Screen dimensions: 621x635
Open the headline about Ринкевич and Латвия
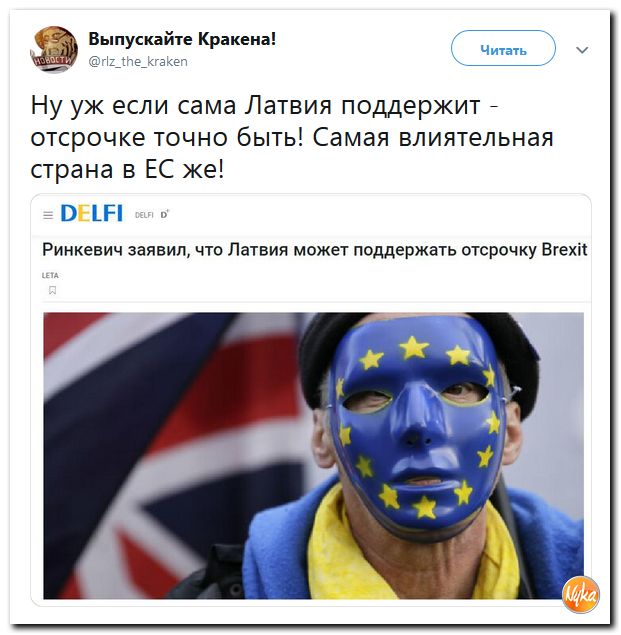[314, 249]
